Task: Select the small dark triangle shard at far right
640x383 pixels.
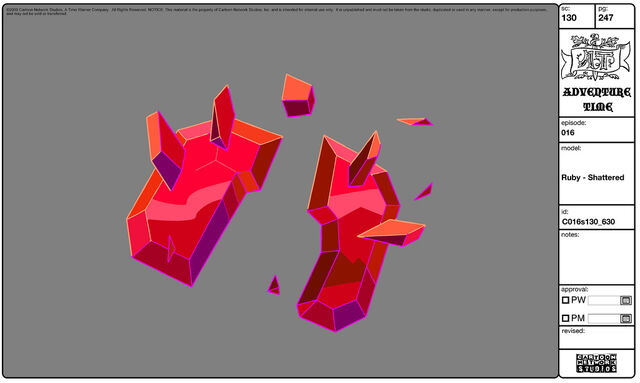Action: pyautogui.click(x=424, y=192)
